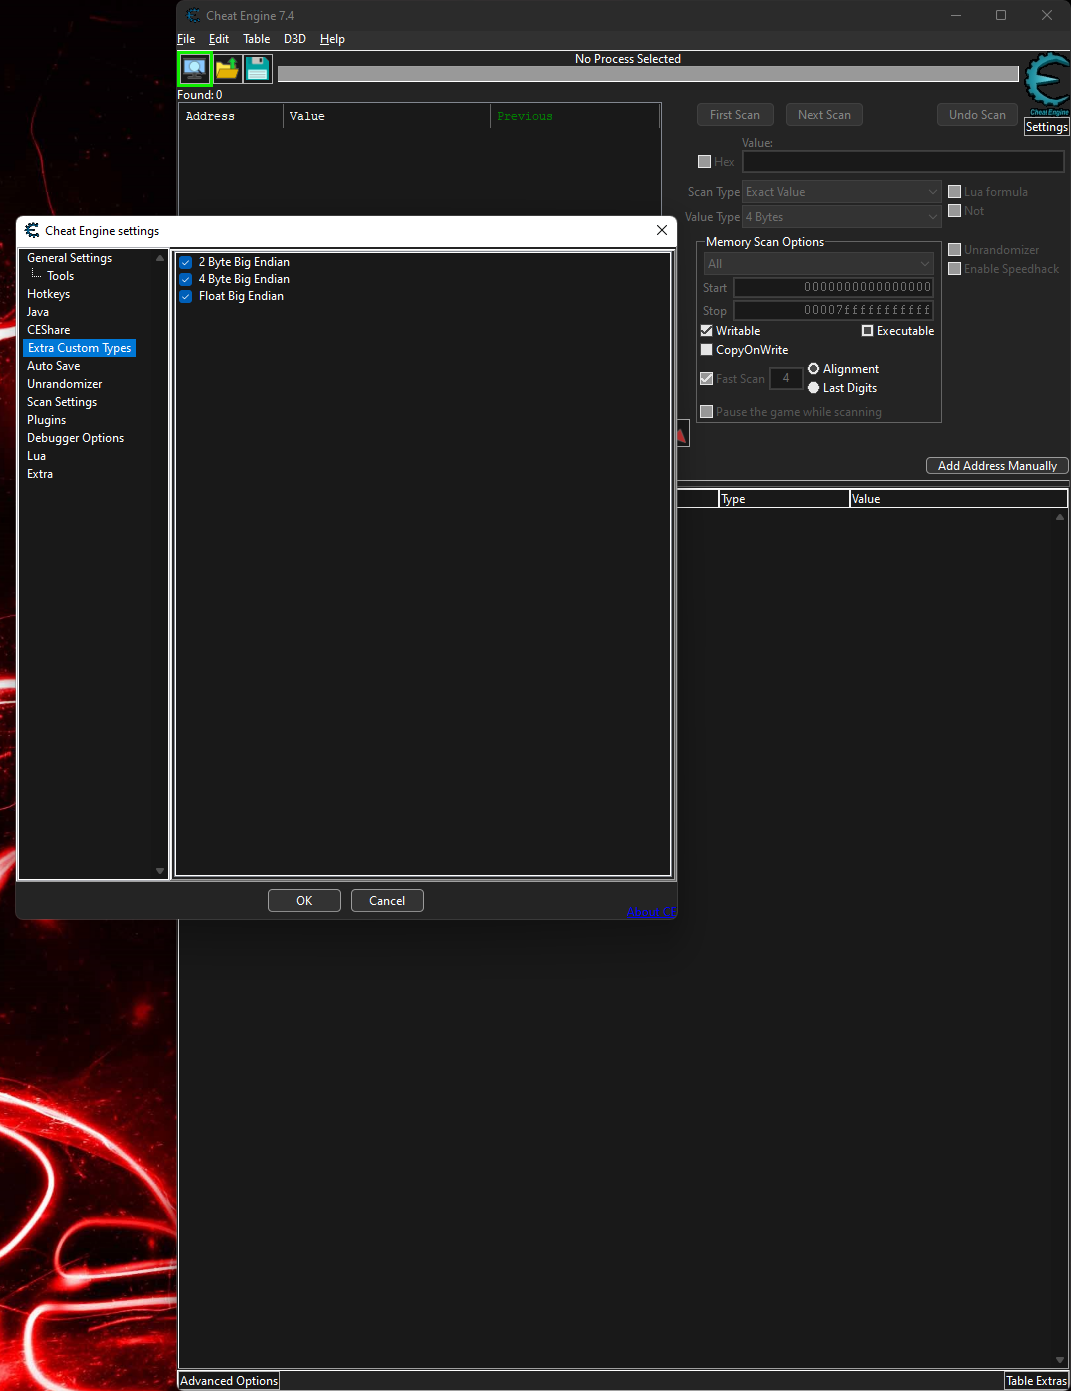Image resolution: width=1071 pixels, height=1391 pixels.
Task: Confirm settings with the OK button
Action: [x=304, y=901]
